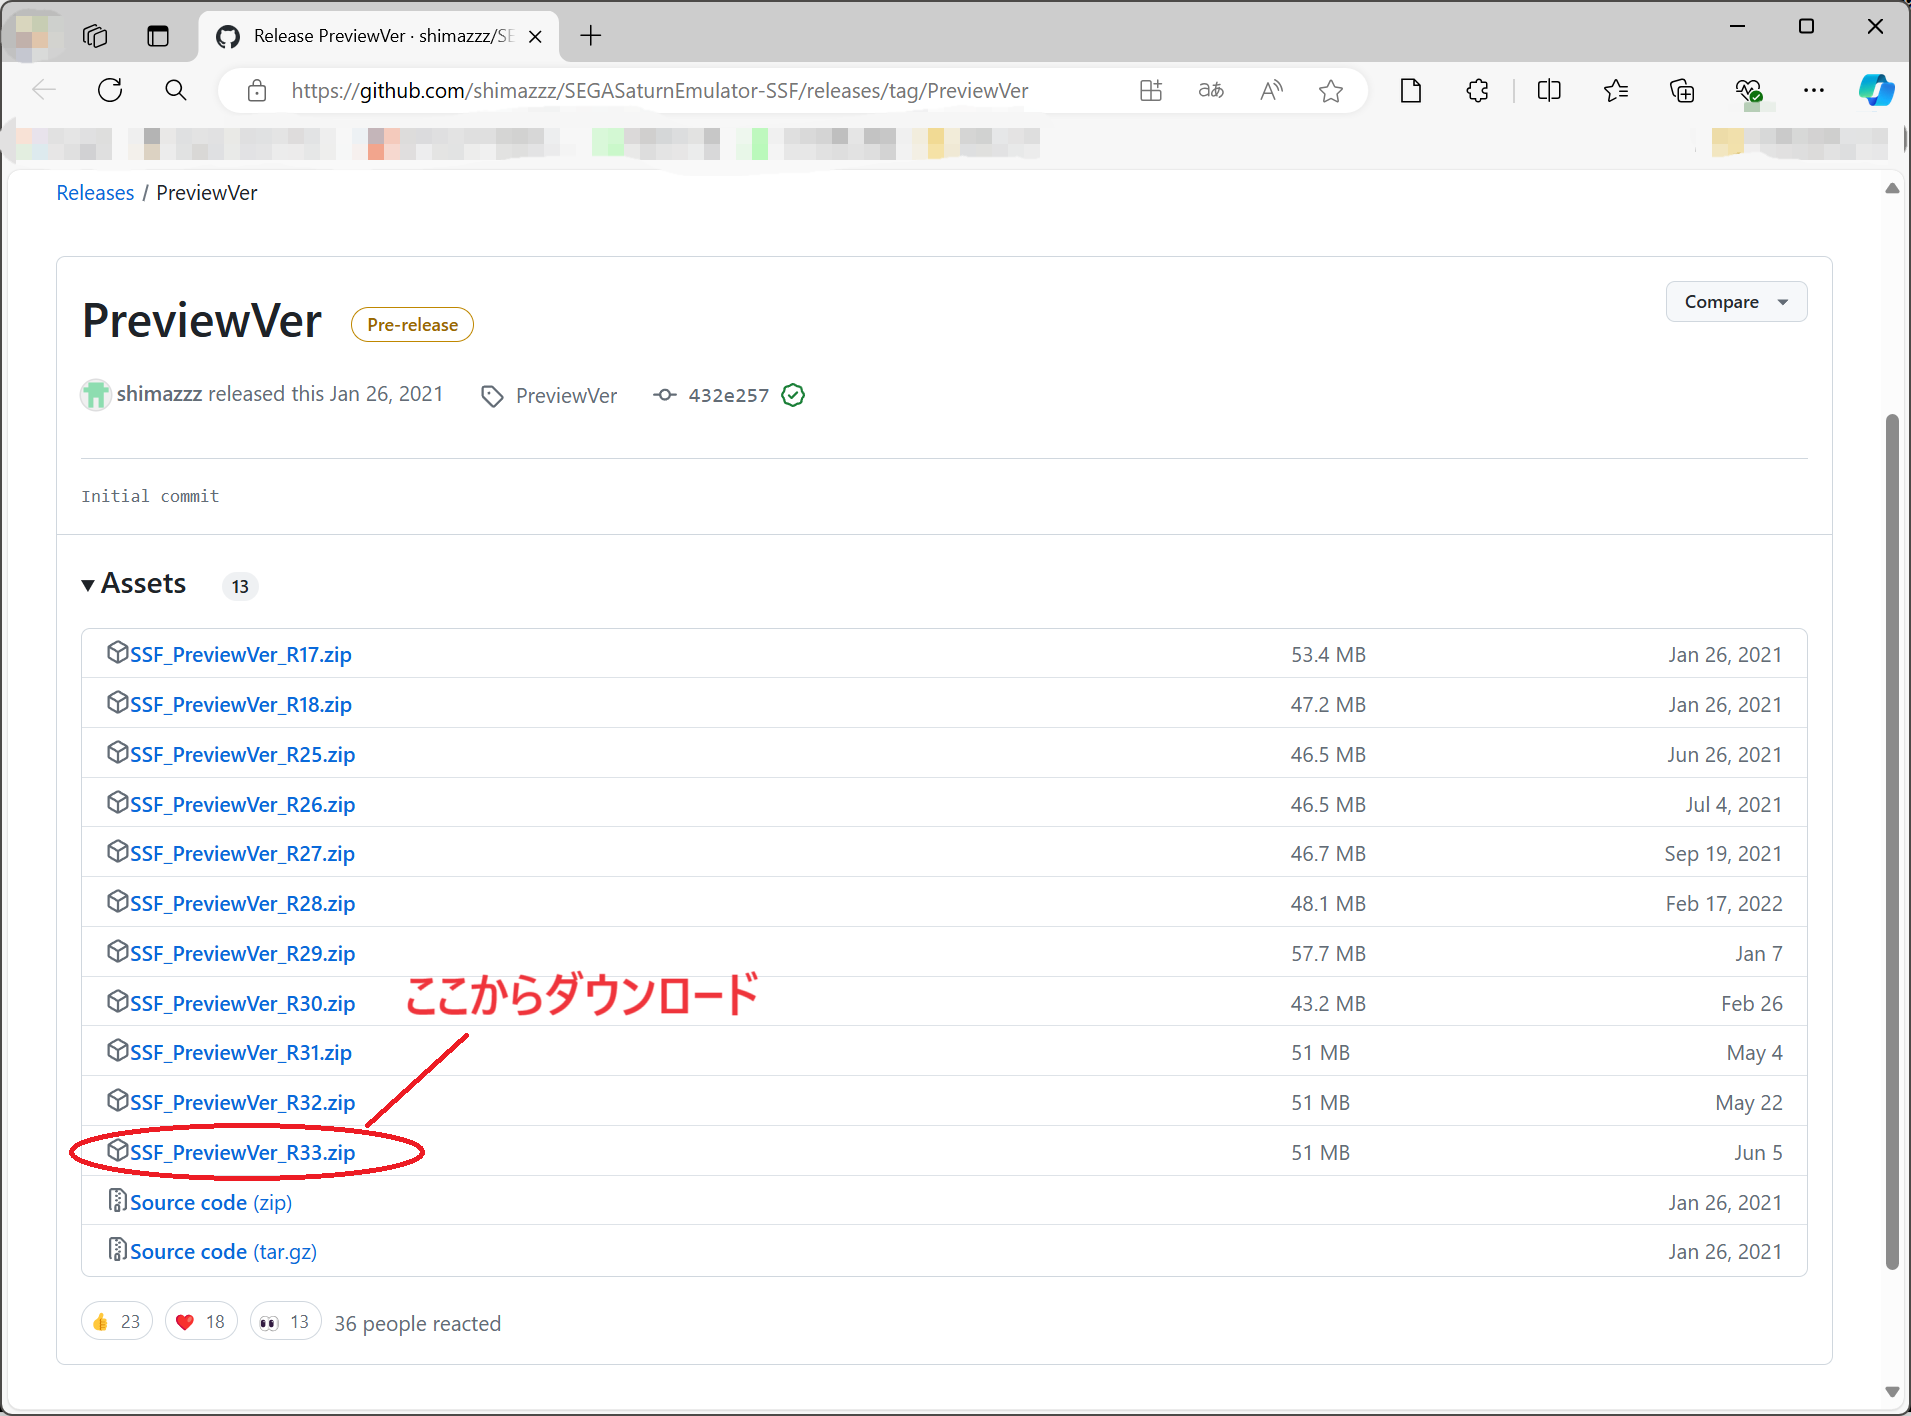Download SSF_PreviewVer_R33.zip
Viewport: 1911px width, 1416px height.
coord(242,1153)
